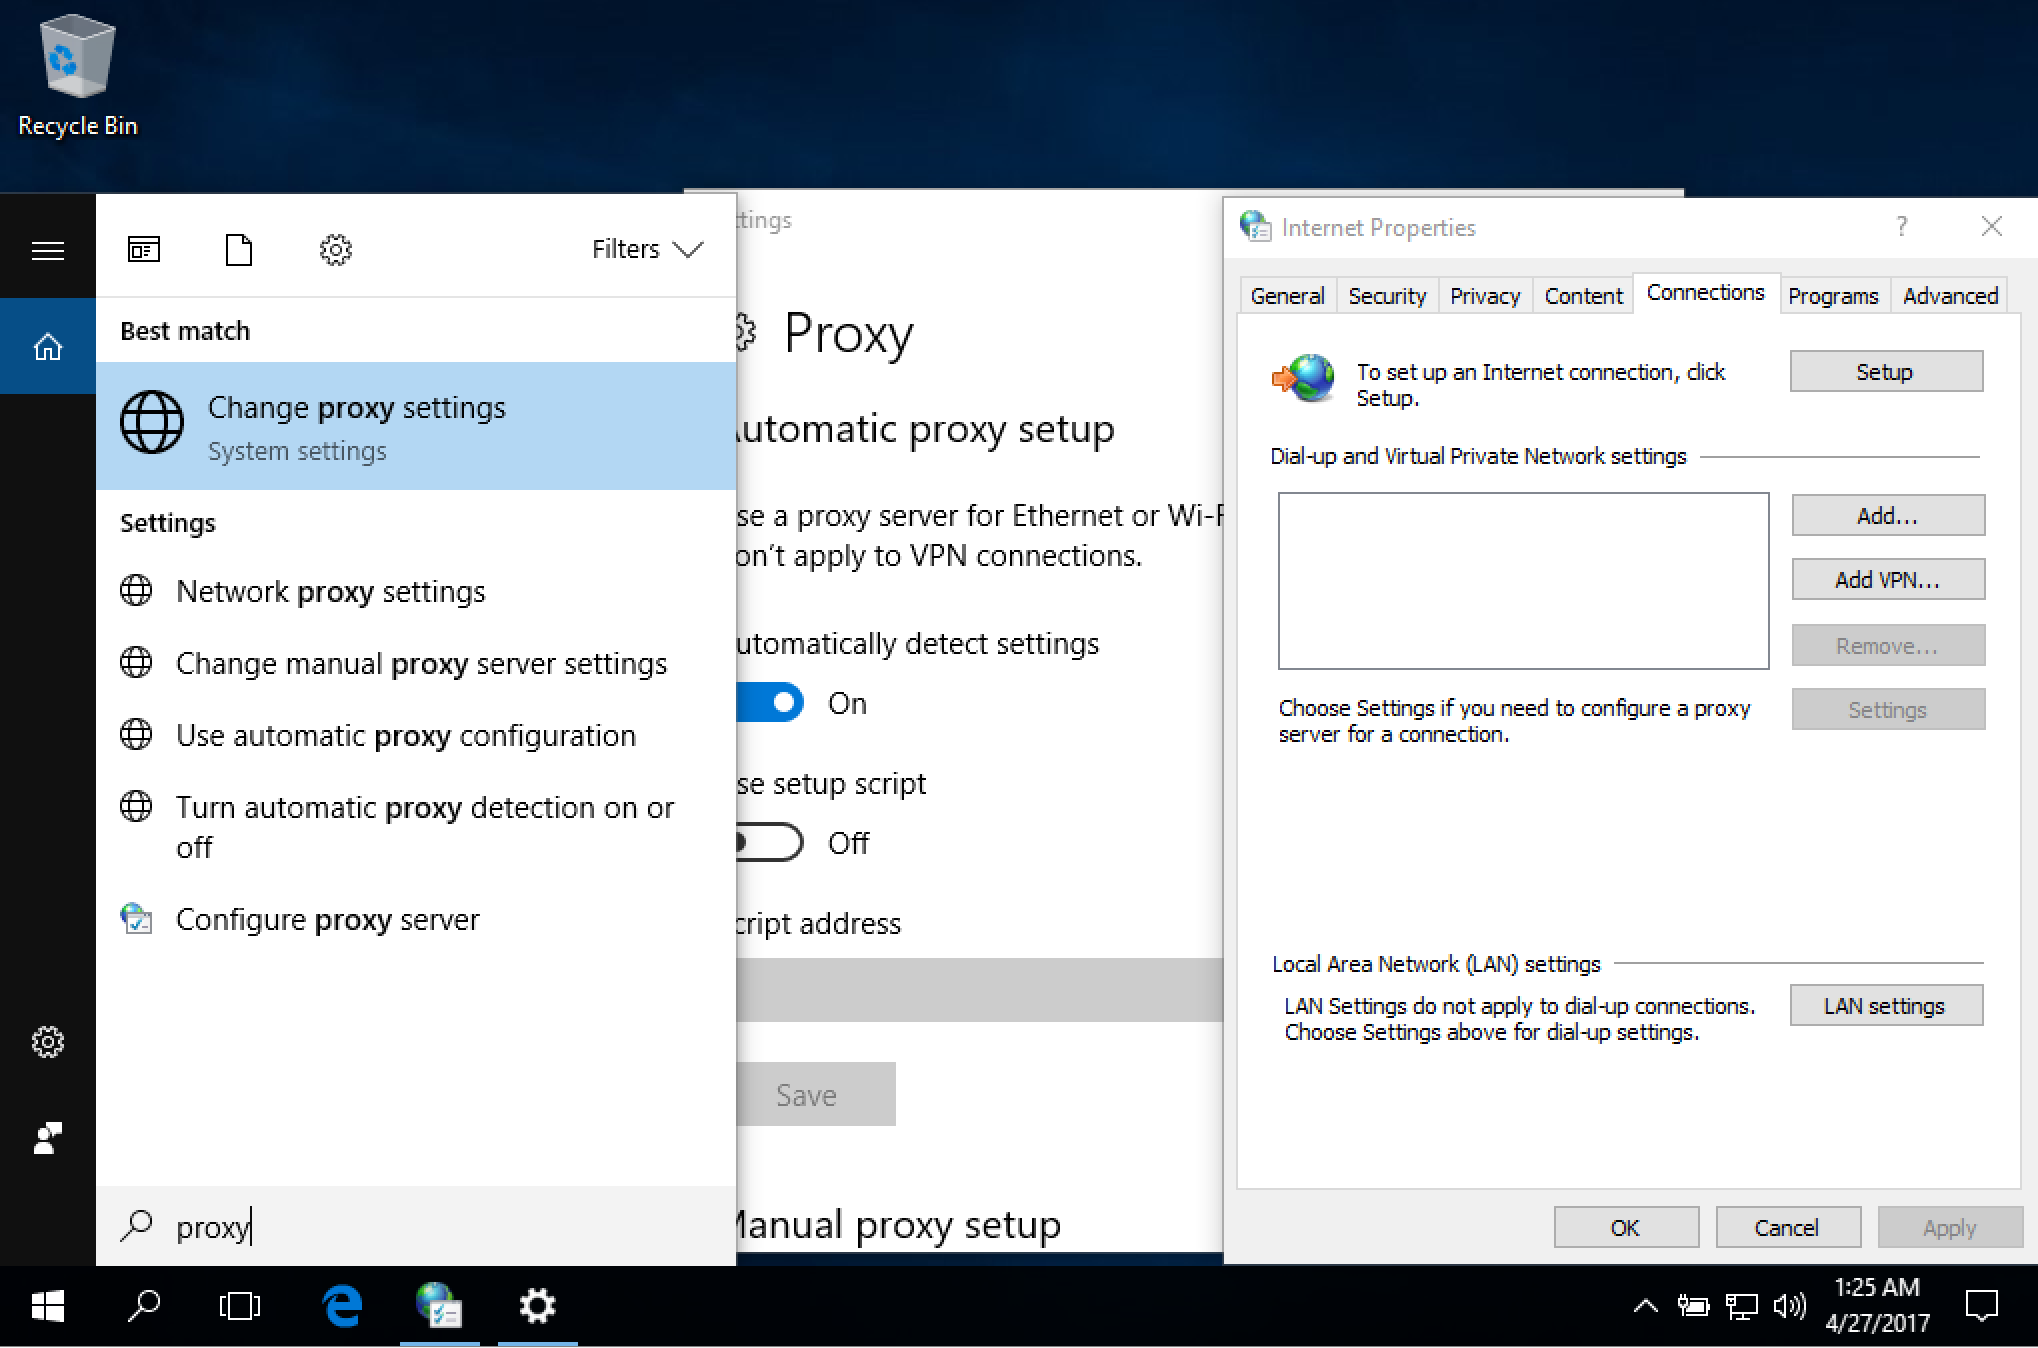2038x1348 pixels.
Task: Open Microsoft Edge from the taskbar
Action: click(342, 1306)
